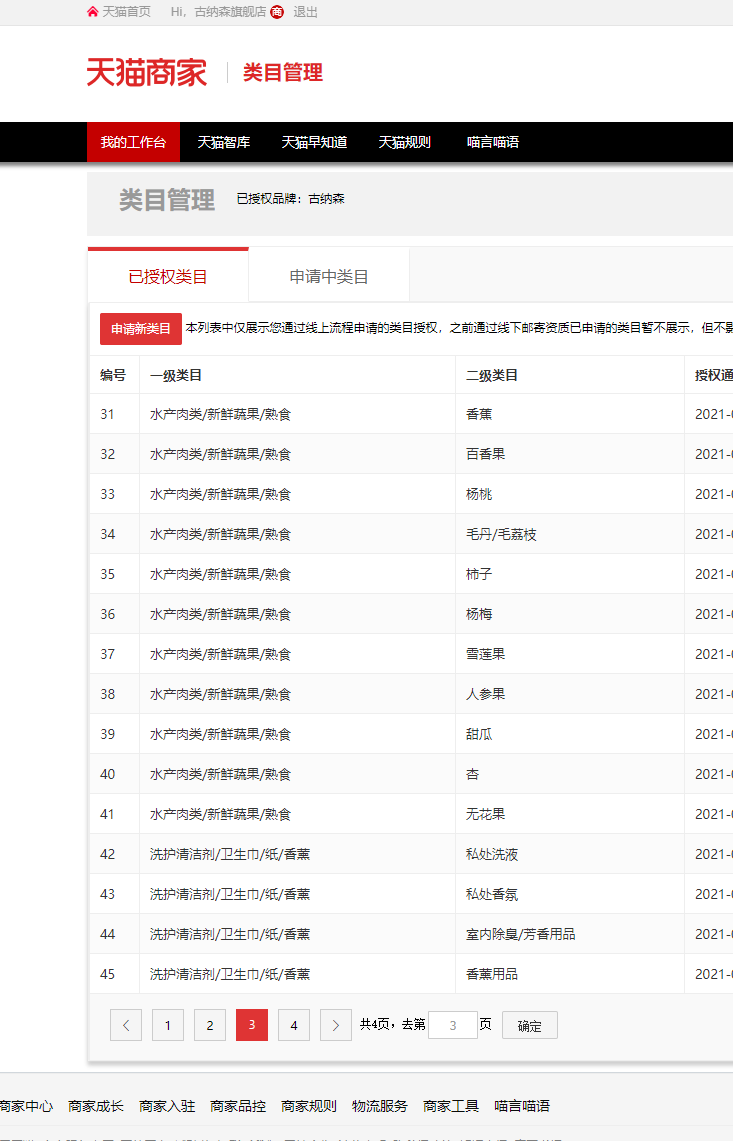Screen dimensions: 733x1141
Task: Click 退出 to log out
Action: click(305, 12)
